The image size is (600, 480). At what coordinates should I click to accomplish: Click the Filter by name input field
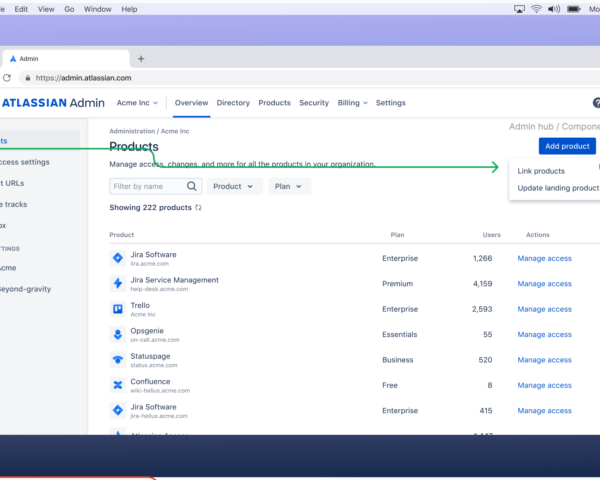pos(147,186)
